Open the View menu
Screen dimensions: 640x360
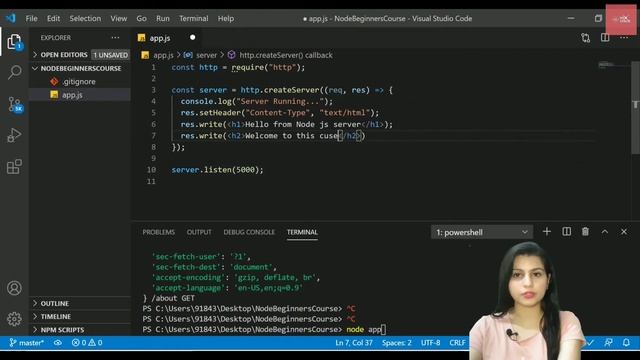tap(119, 18)
